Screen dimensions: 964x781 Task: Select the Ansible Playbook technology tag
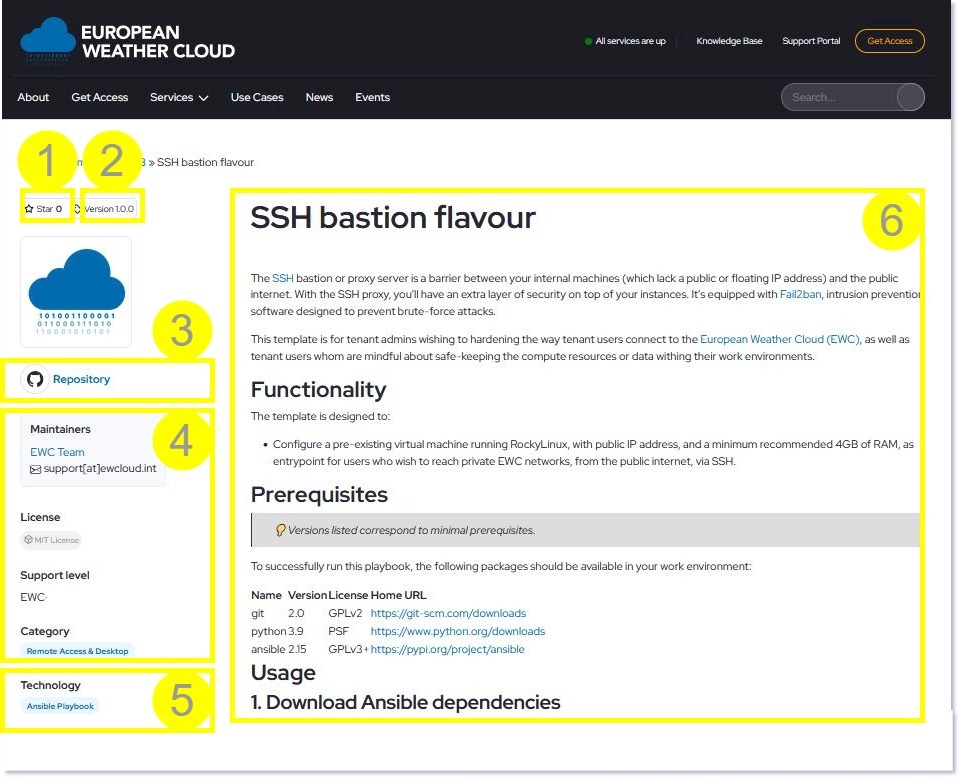(60, 707)
